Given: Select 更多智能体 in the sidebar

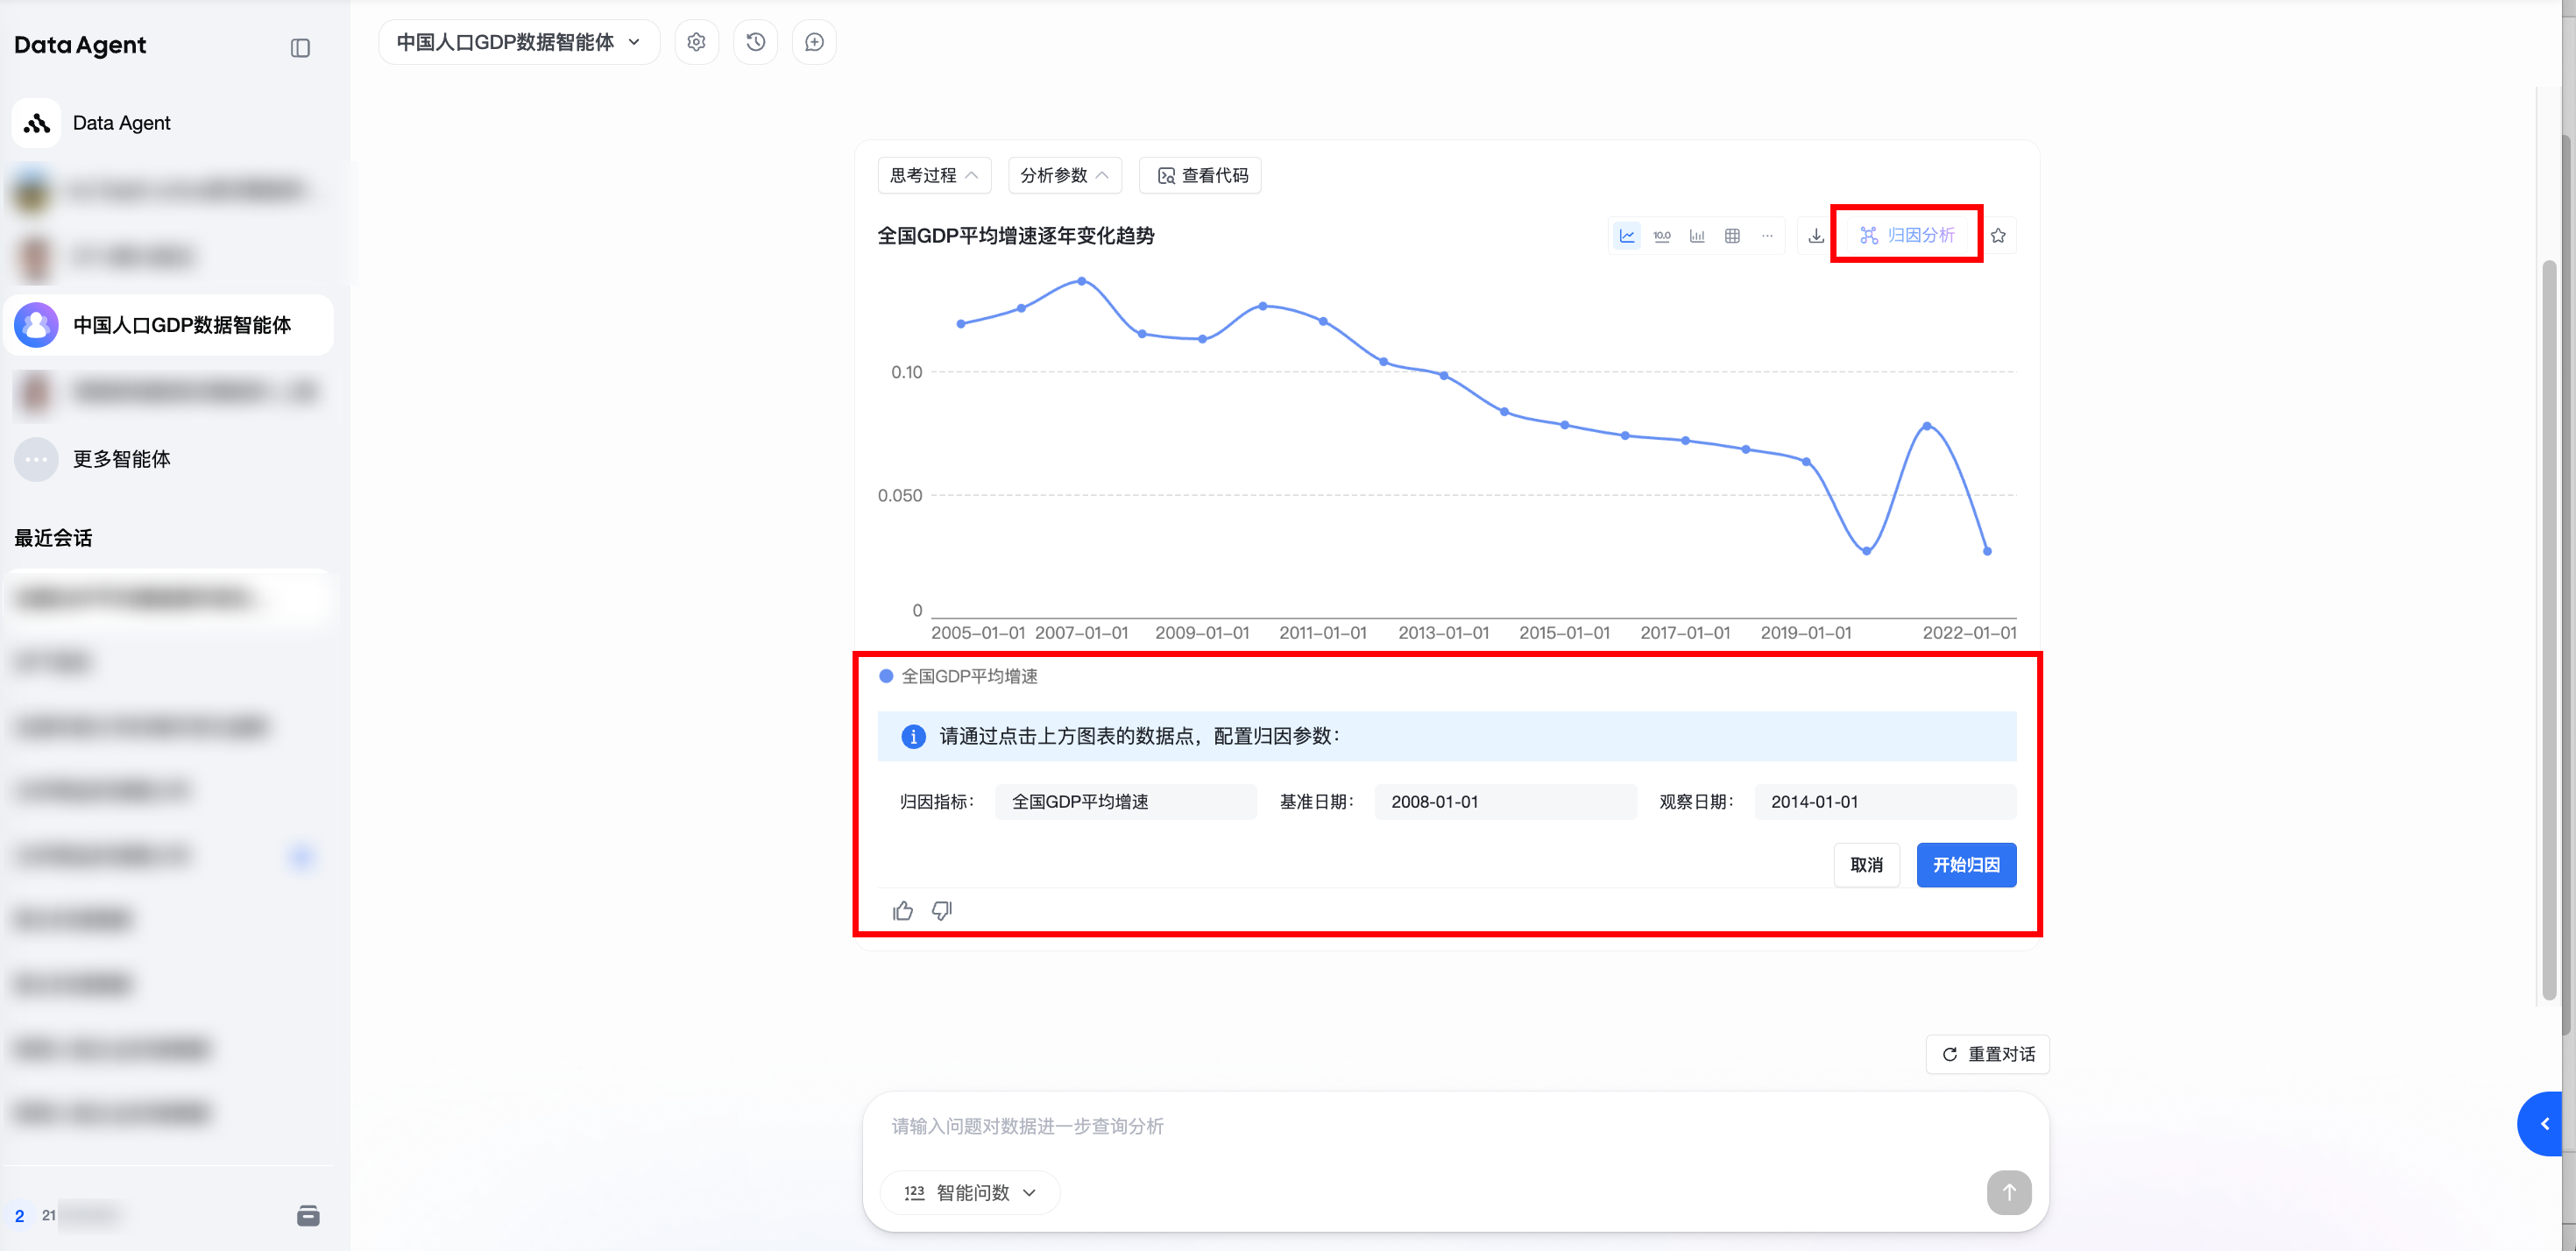Looking at the screenshot, I should [x=121, y=459].
